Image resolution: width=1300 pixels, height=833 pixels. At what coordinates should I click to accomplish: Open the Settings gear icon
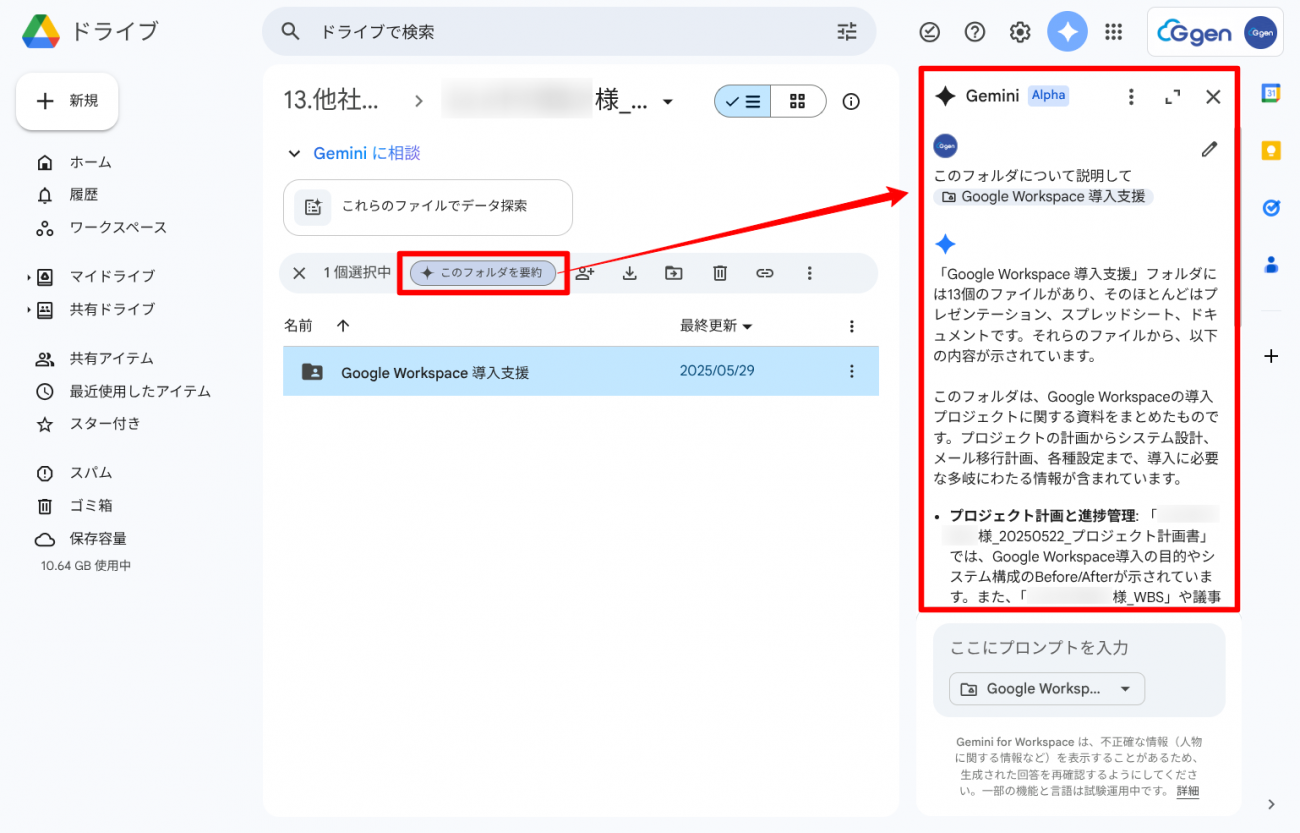coord(1020,32)
